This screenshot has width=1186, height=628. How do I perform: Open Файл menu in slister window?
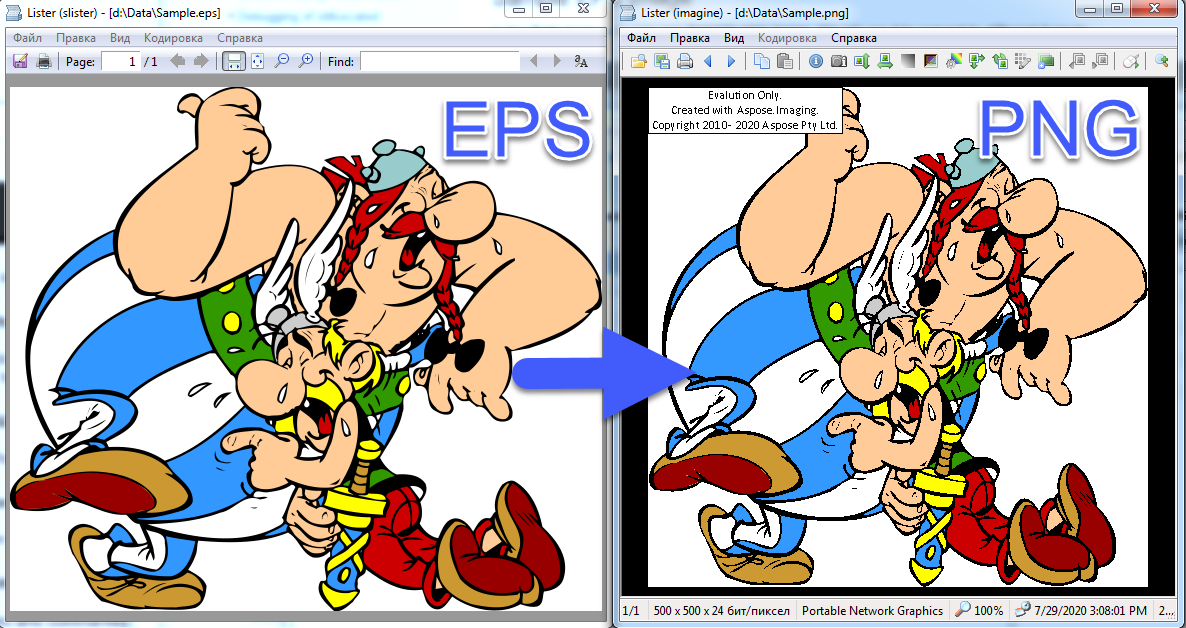coord(27,38)
